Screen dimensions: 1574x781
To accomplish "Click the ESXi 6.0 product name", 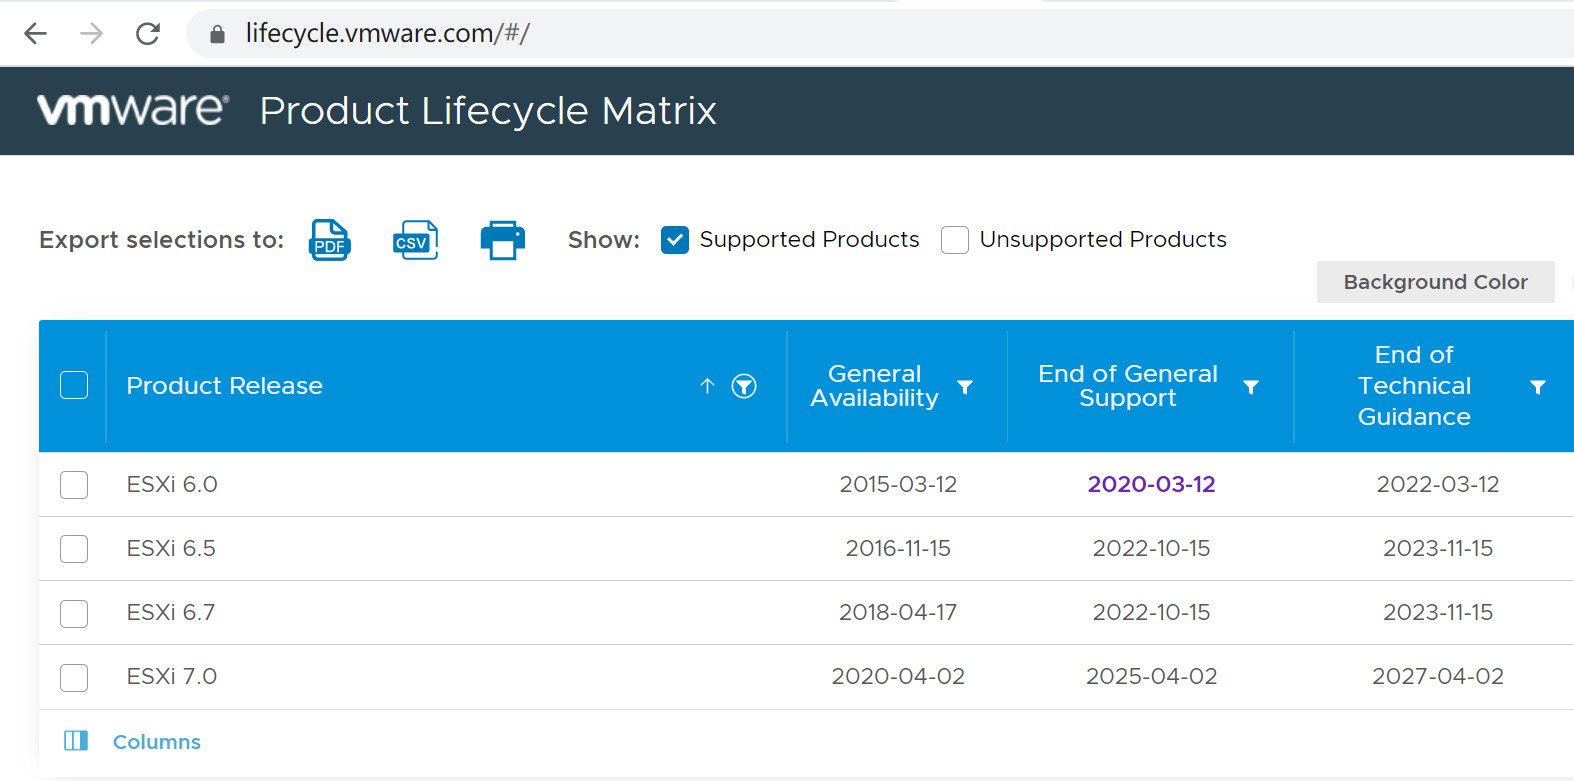I will (172, 484).
